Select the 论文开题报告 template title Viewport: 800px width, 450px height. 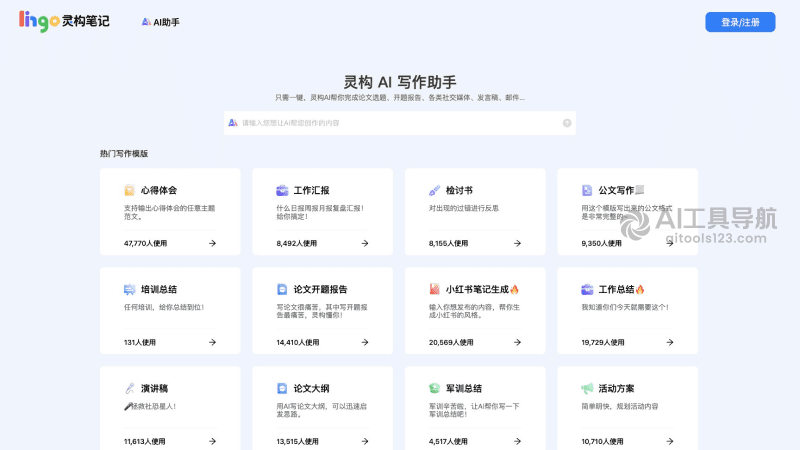pos(320,289)
